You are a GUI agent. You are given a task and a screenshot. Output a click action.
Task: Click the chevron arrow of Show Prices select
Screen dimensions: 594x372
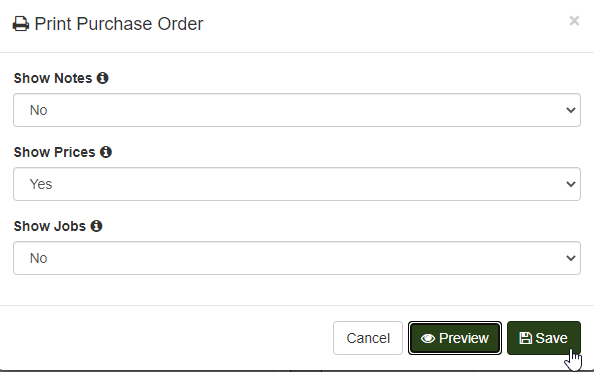(x=571, y=184)
